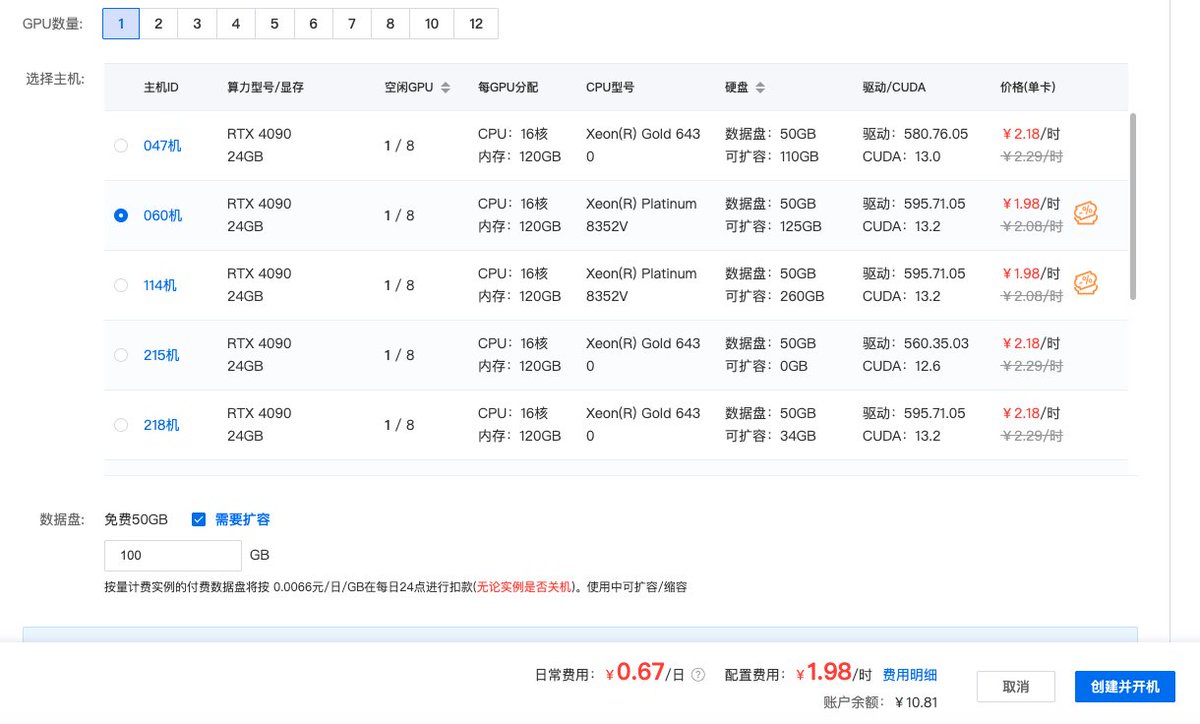
Task: Open the 047机 host link
Action: (162, 145)
